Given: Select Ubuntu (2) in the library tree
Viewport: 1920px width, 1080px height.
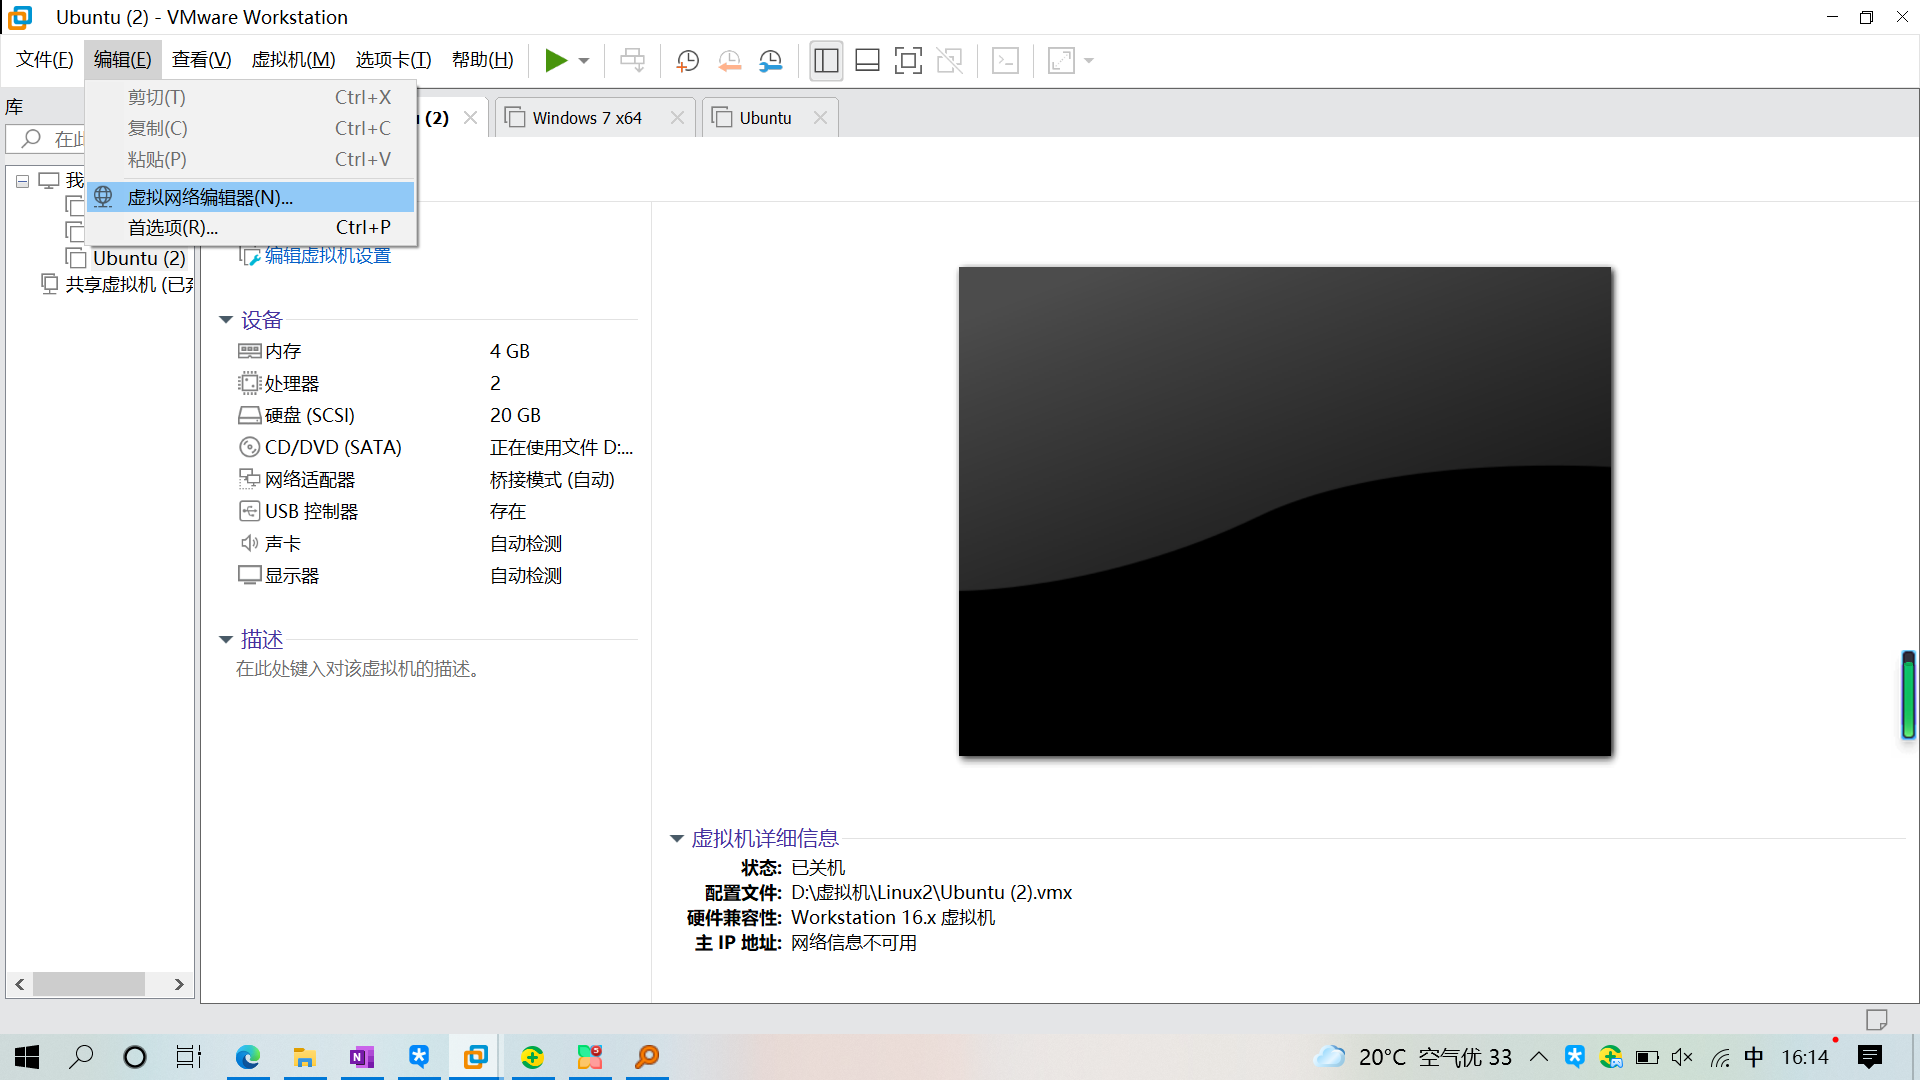Looking at the screenshot, I should coord(139,257).
